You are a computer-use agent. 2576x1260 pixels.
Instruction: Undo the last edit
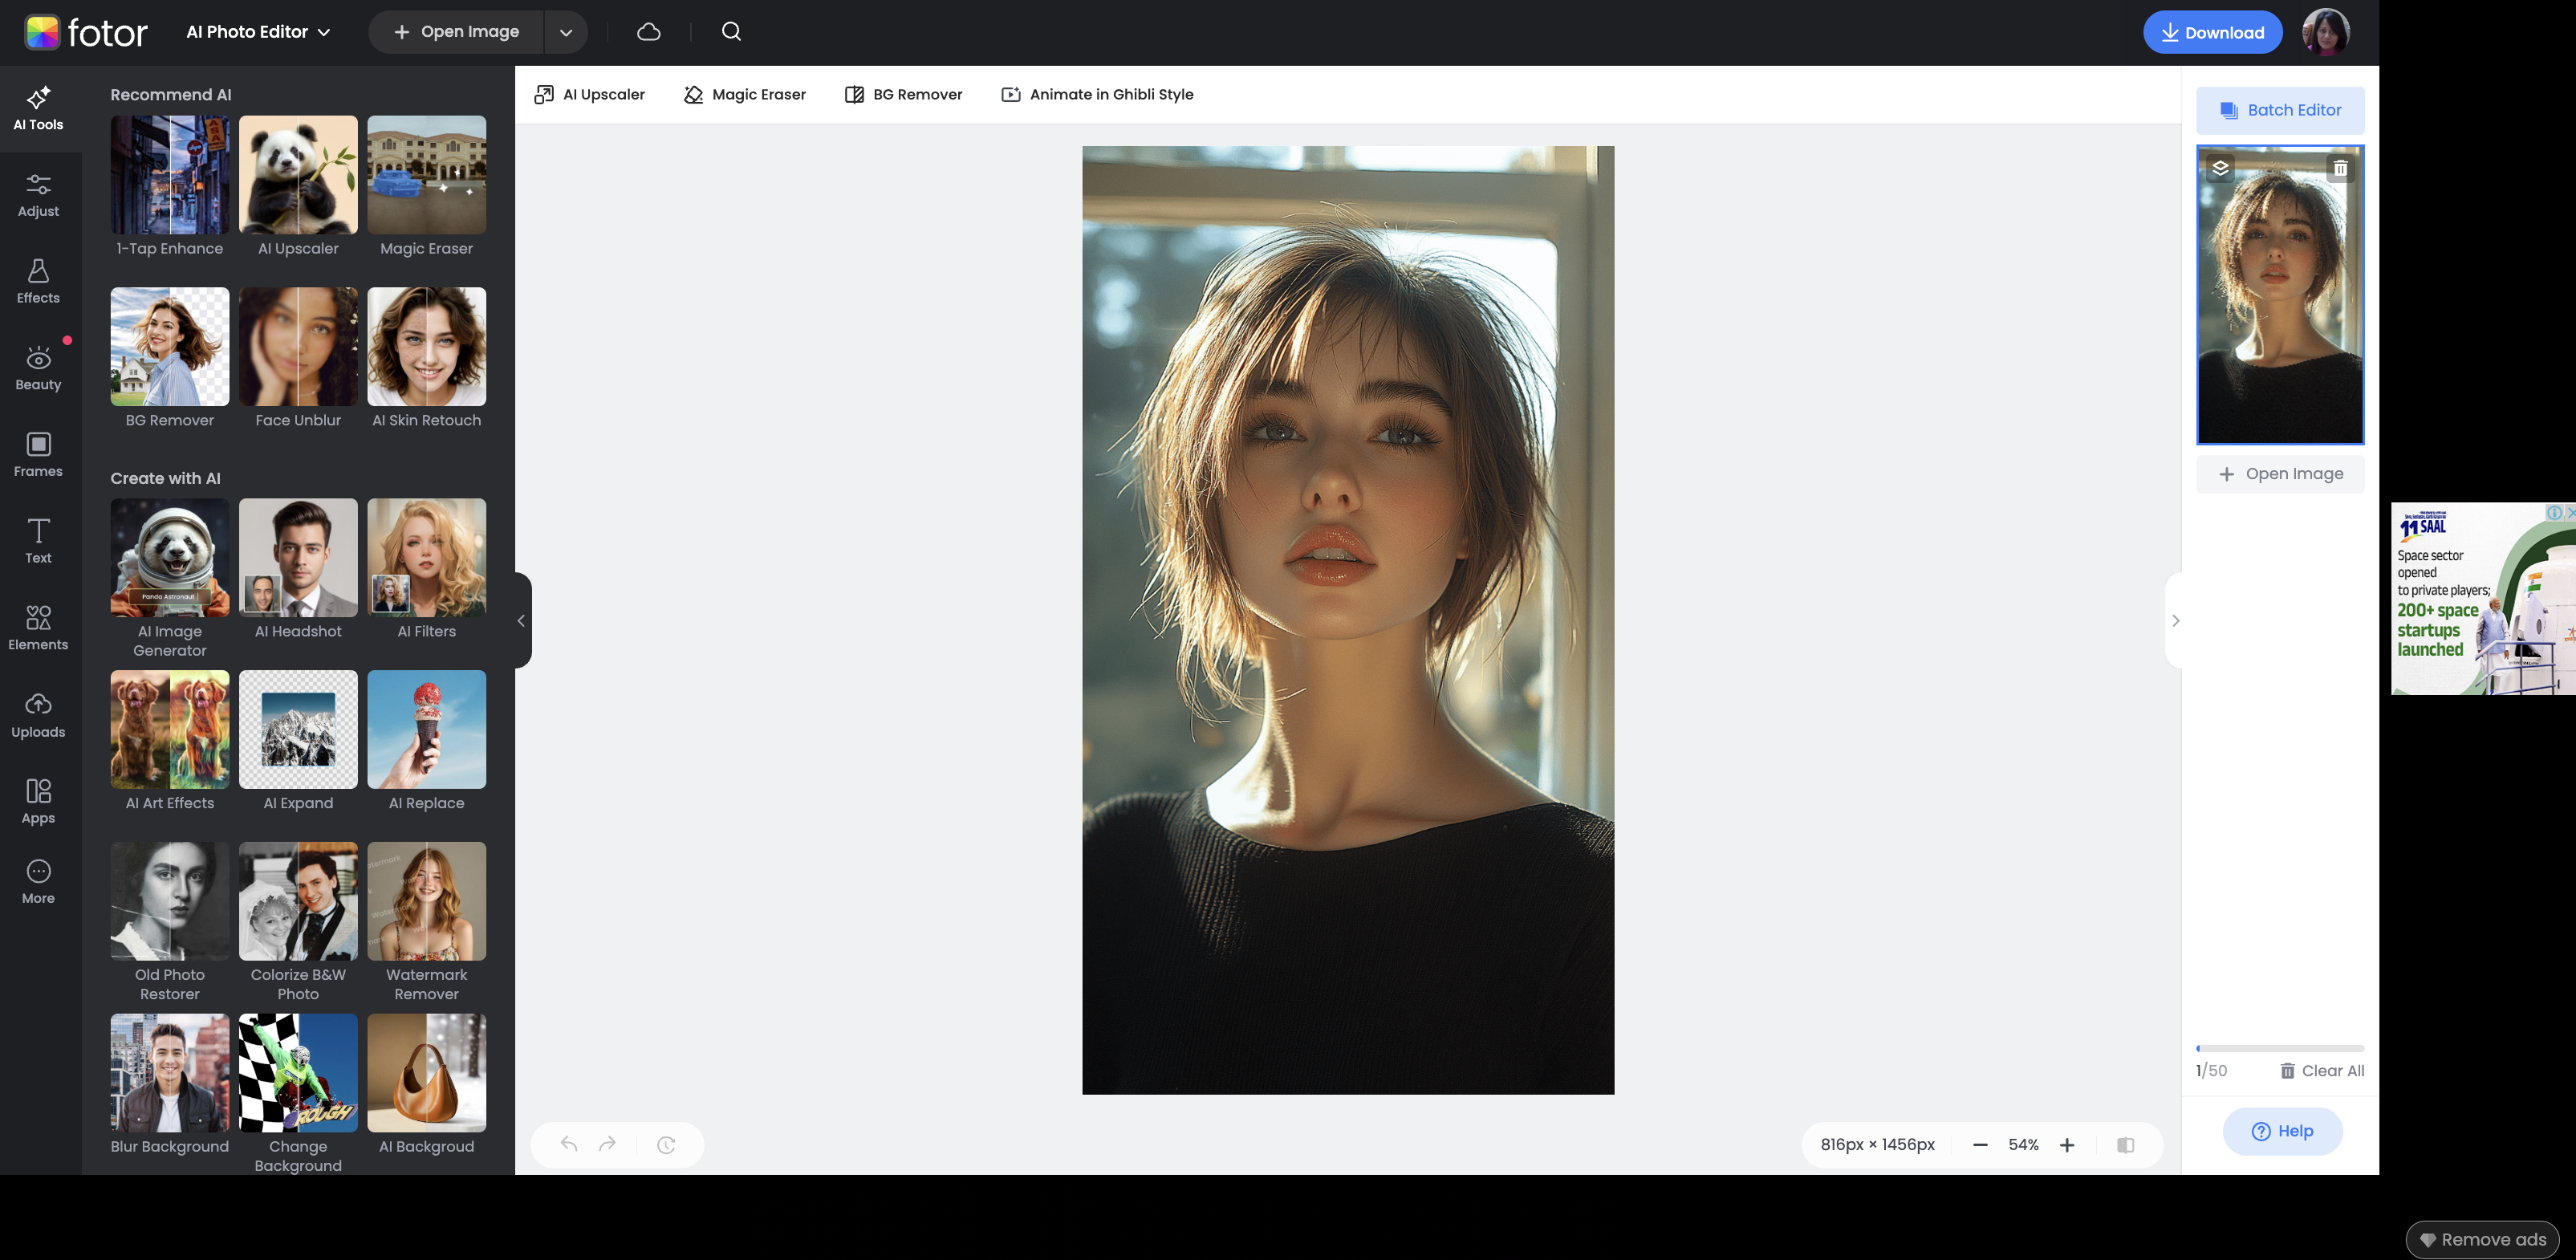coord(569,1144)
